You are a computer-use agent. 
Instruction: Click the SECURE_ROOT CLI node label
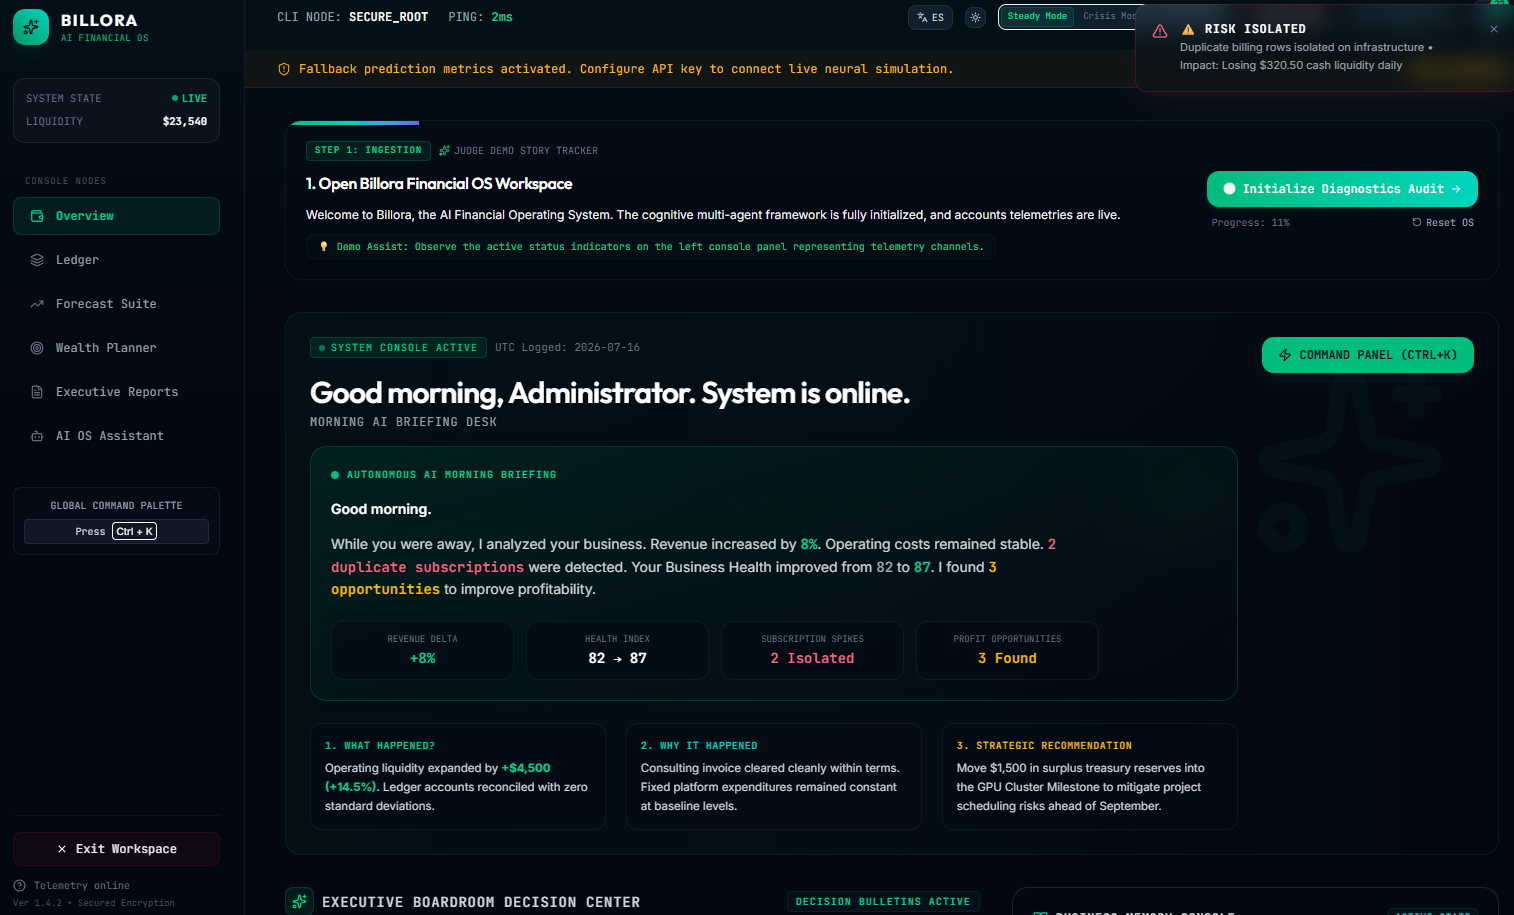388,17
